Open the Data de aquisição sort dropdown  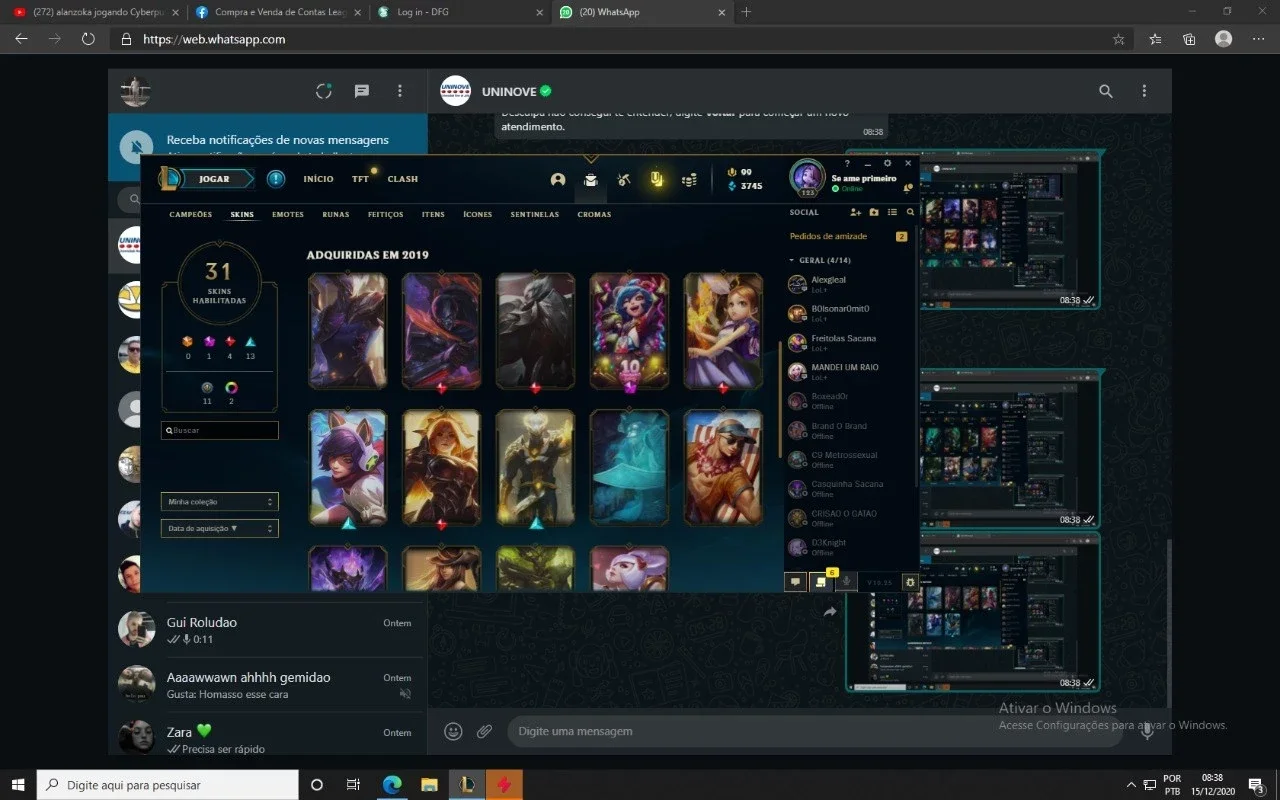(x=219, y=528)
